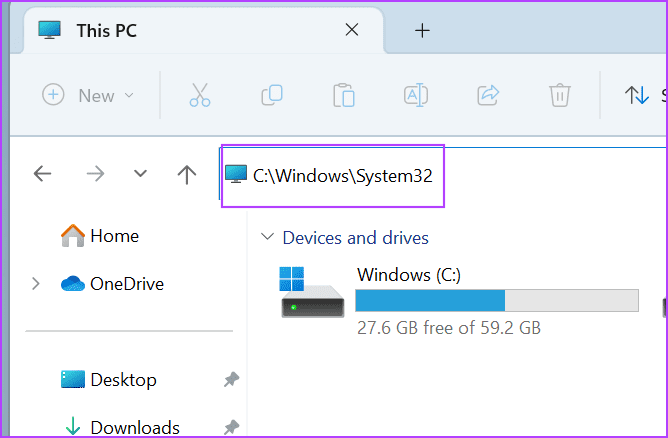Image resolution: width=668 pixels, height=438 pixels.
Task: Click the Cut scissors icon
Action: click(x=200, y=95)
